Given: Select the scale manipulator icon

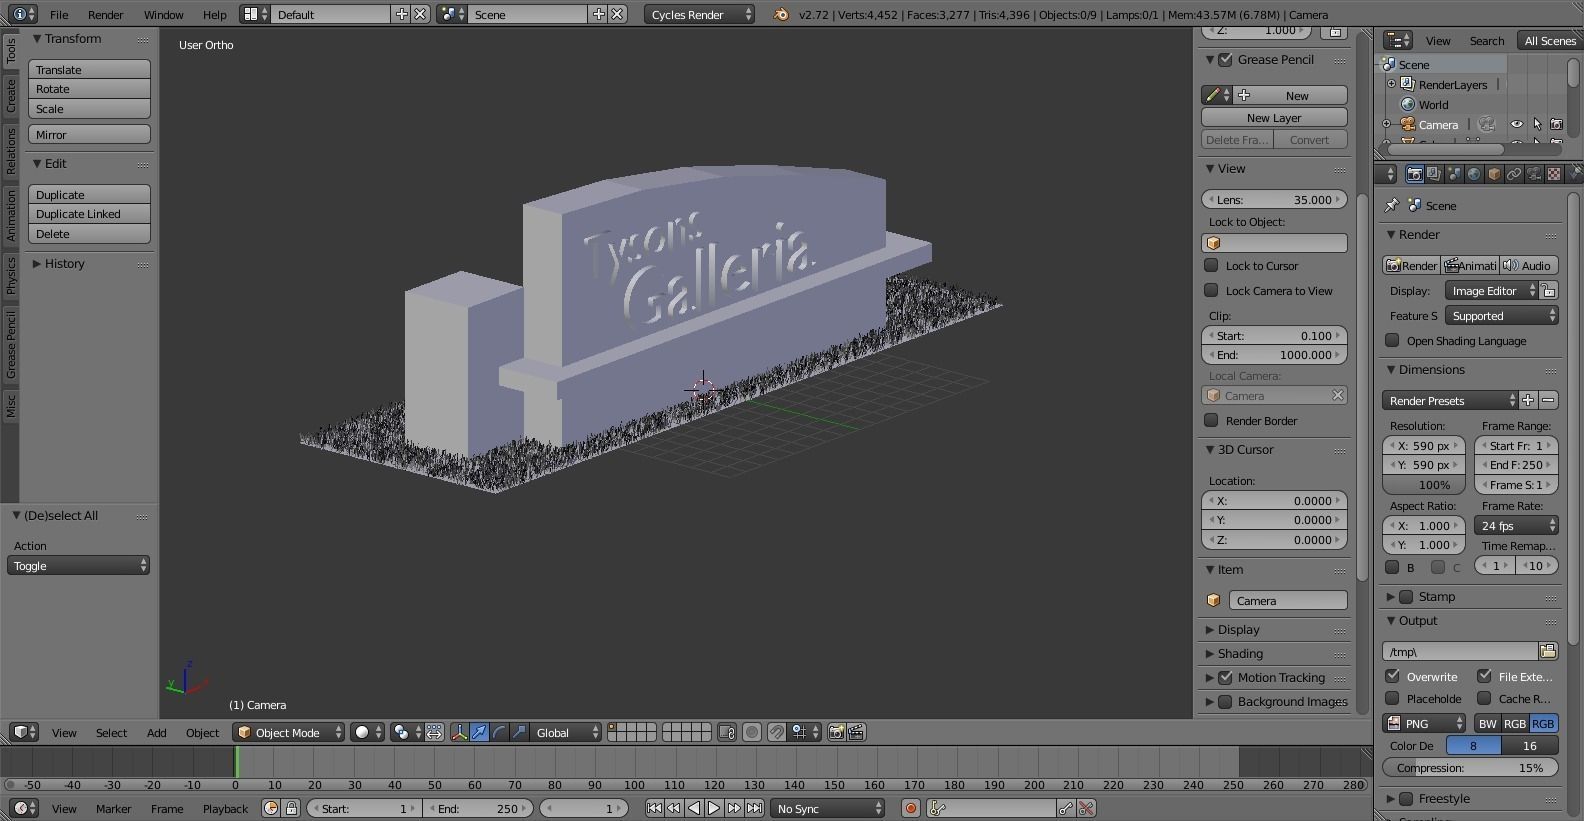Looking at the screenshot, I should coord(519,732).
